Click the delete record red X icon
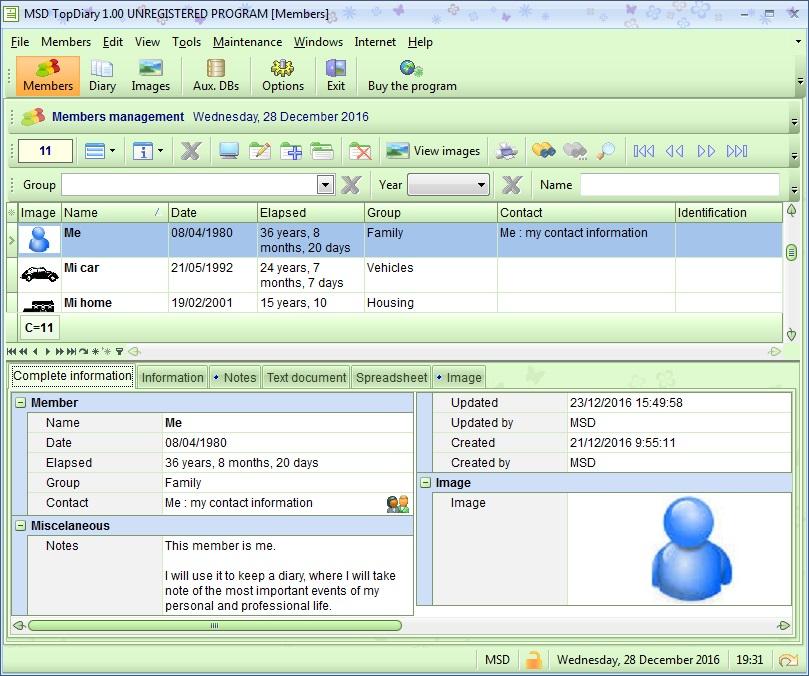 [360, 151]
